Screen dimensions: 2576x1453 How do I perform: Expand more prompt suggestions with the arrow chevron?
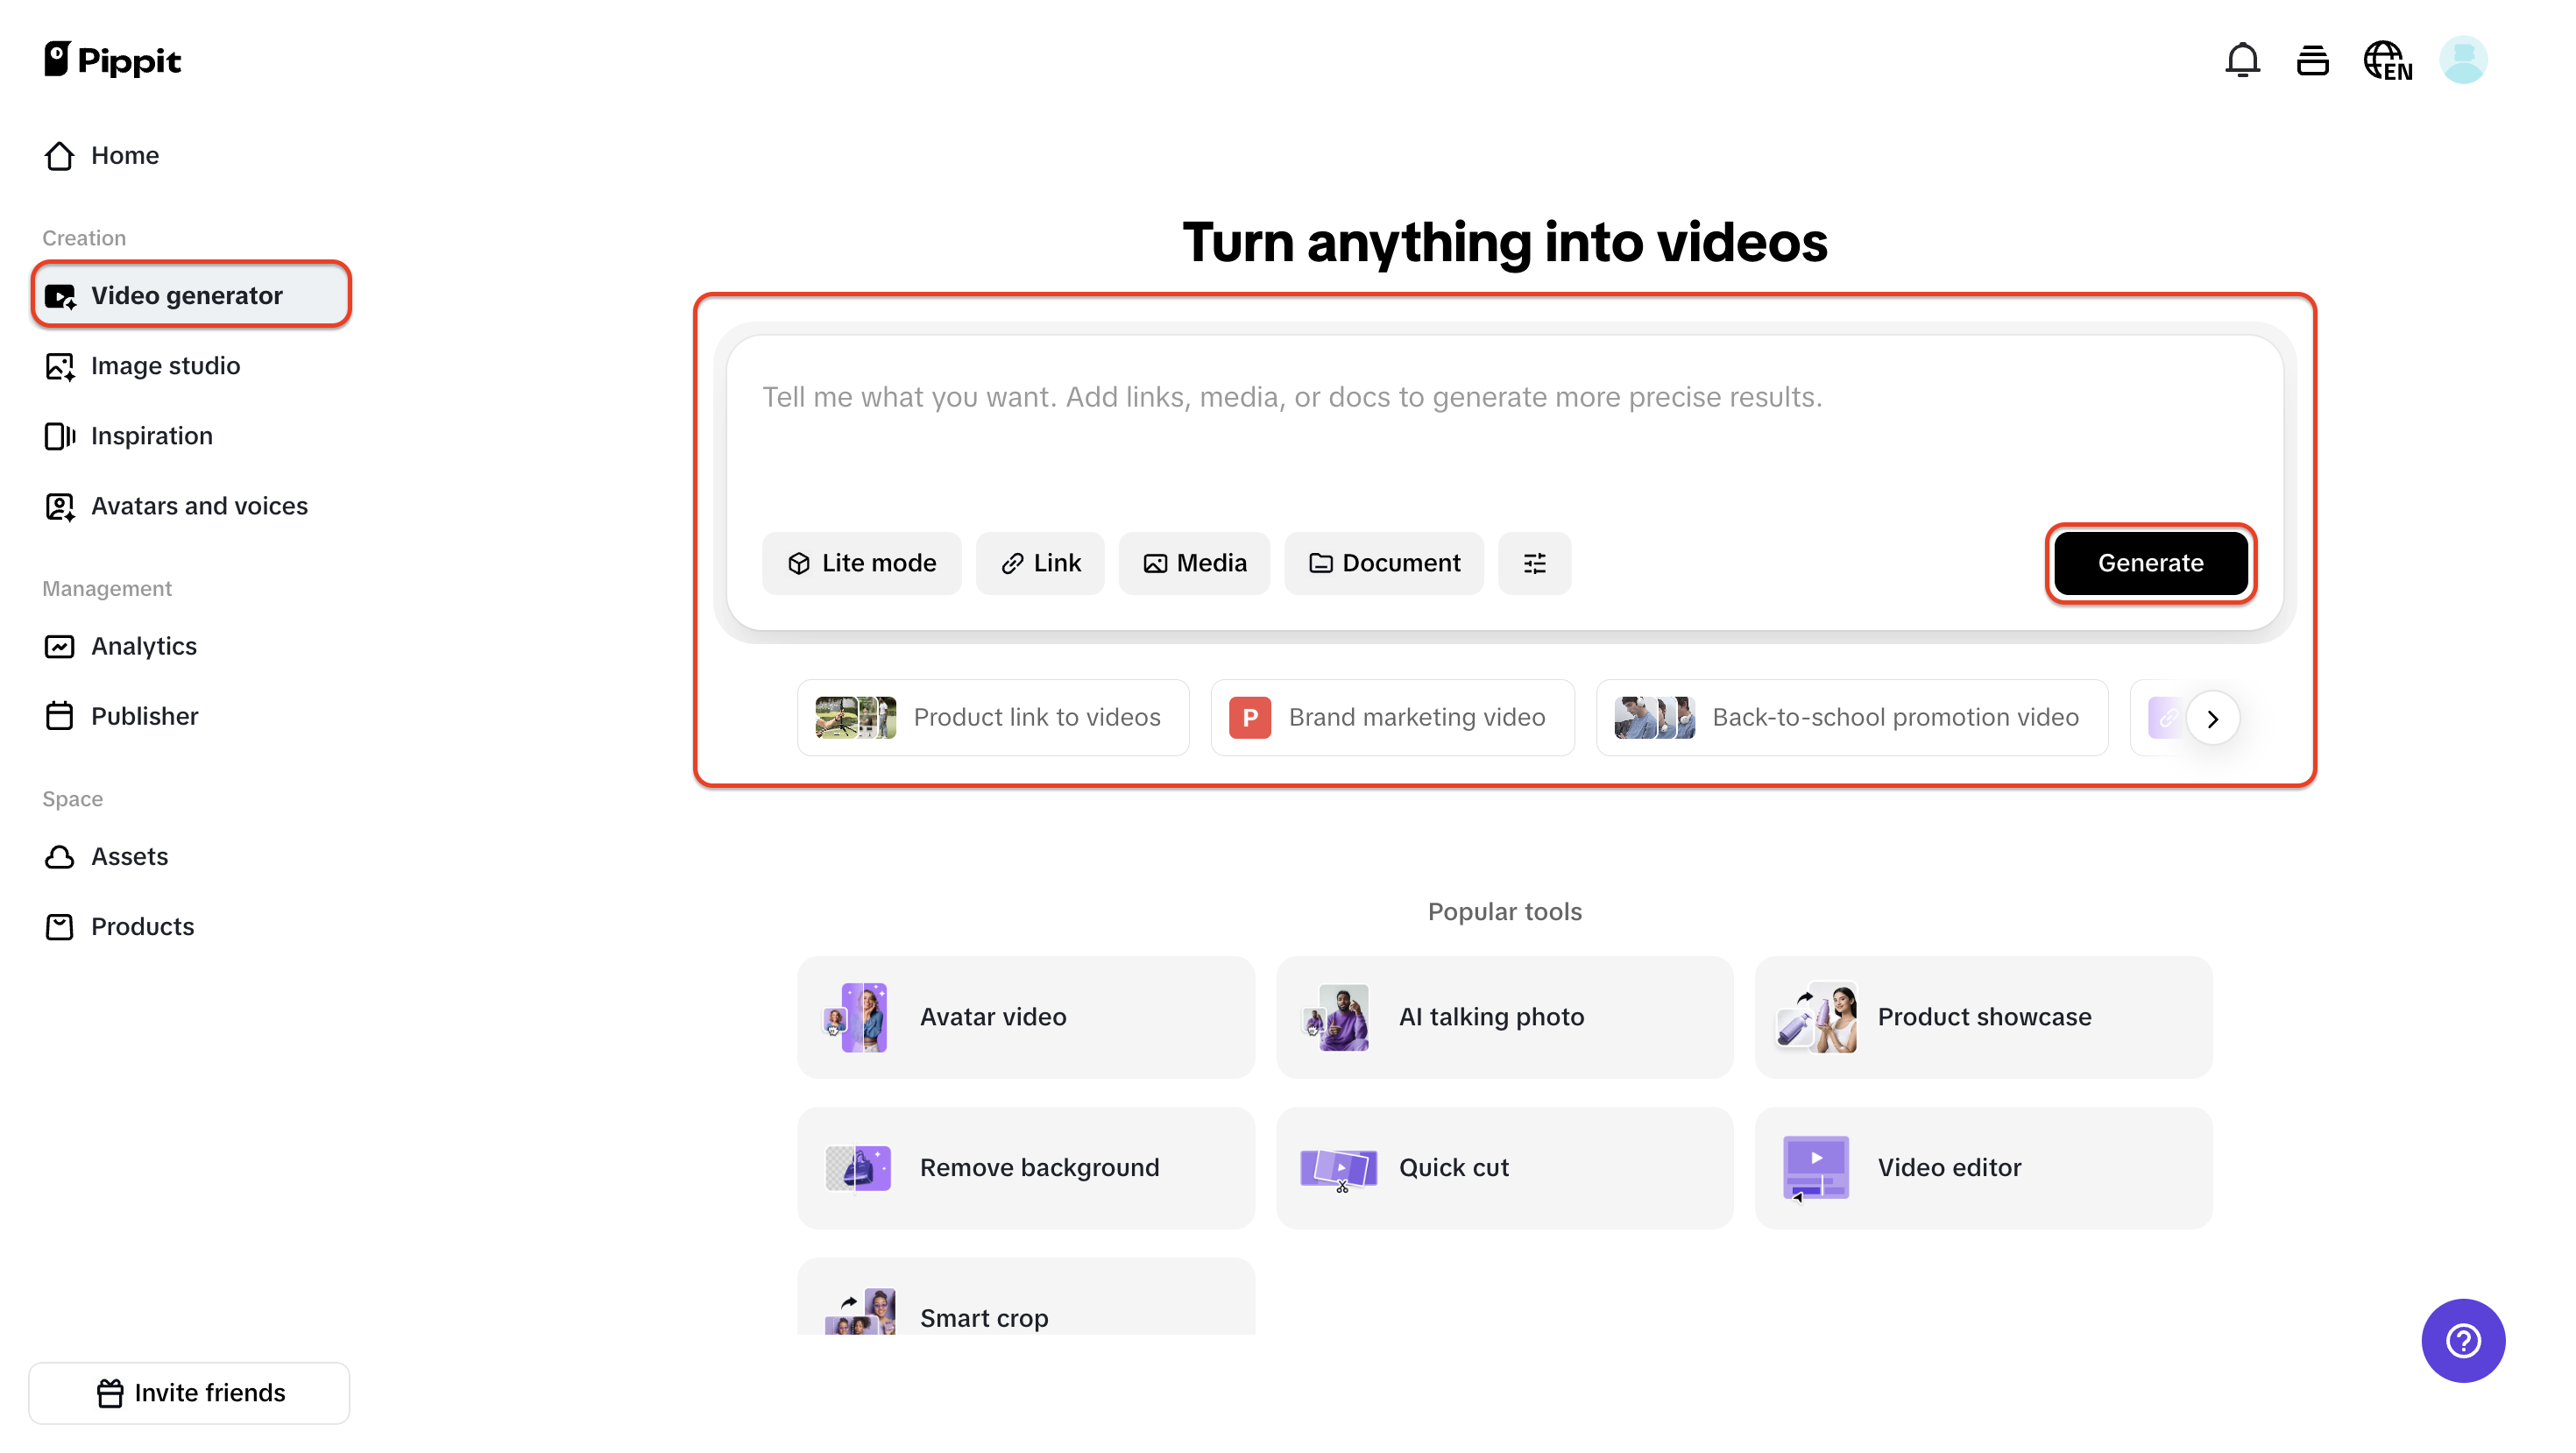[x=2213, y=718]
